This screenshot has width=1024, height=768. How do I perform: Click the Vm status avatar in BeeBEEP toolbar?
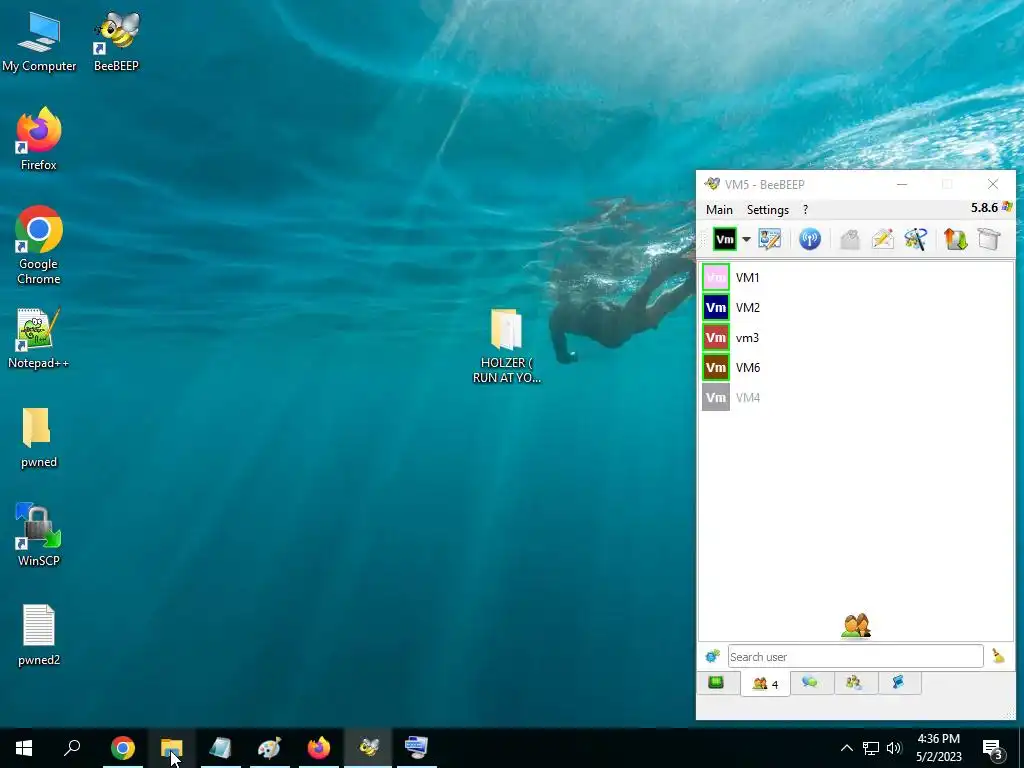point(724,240)
